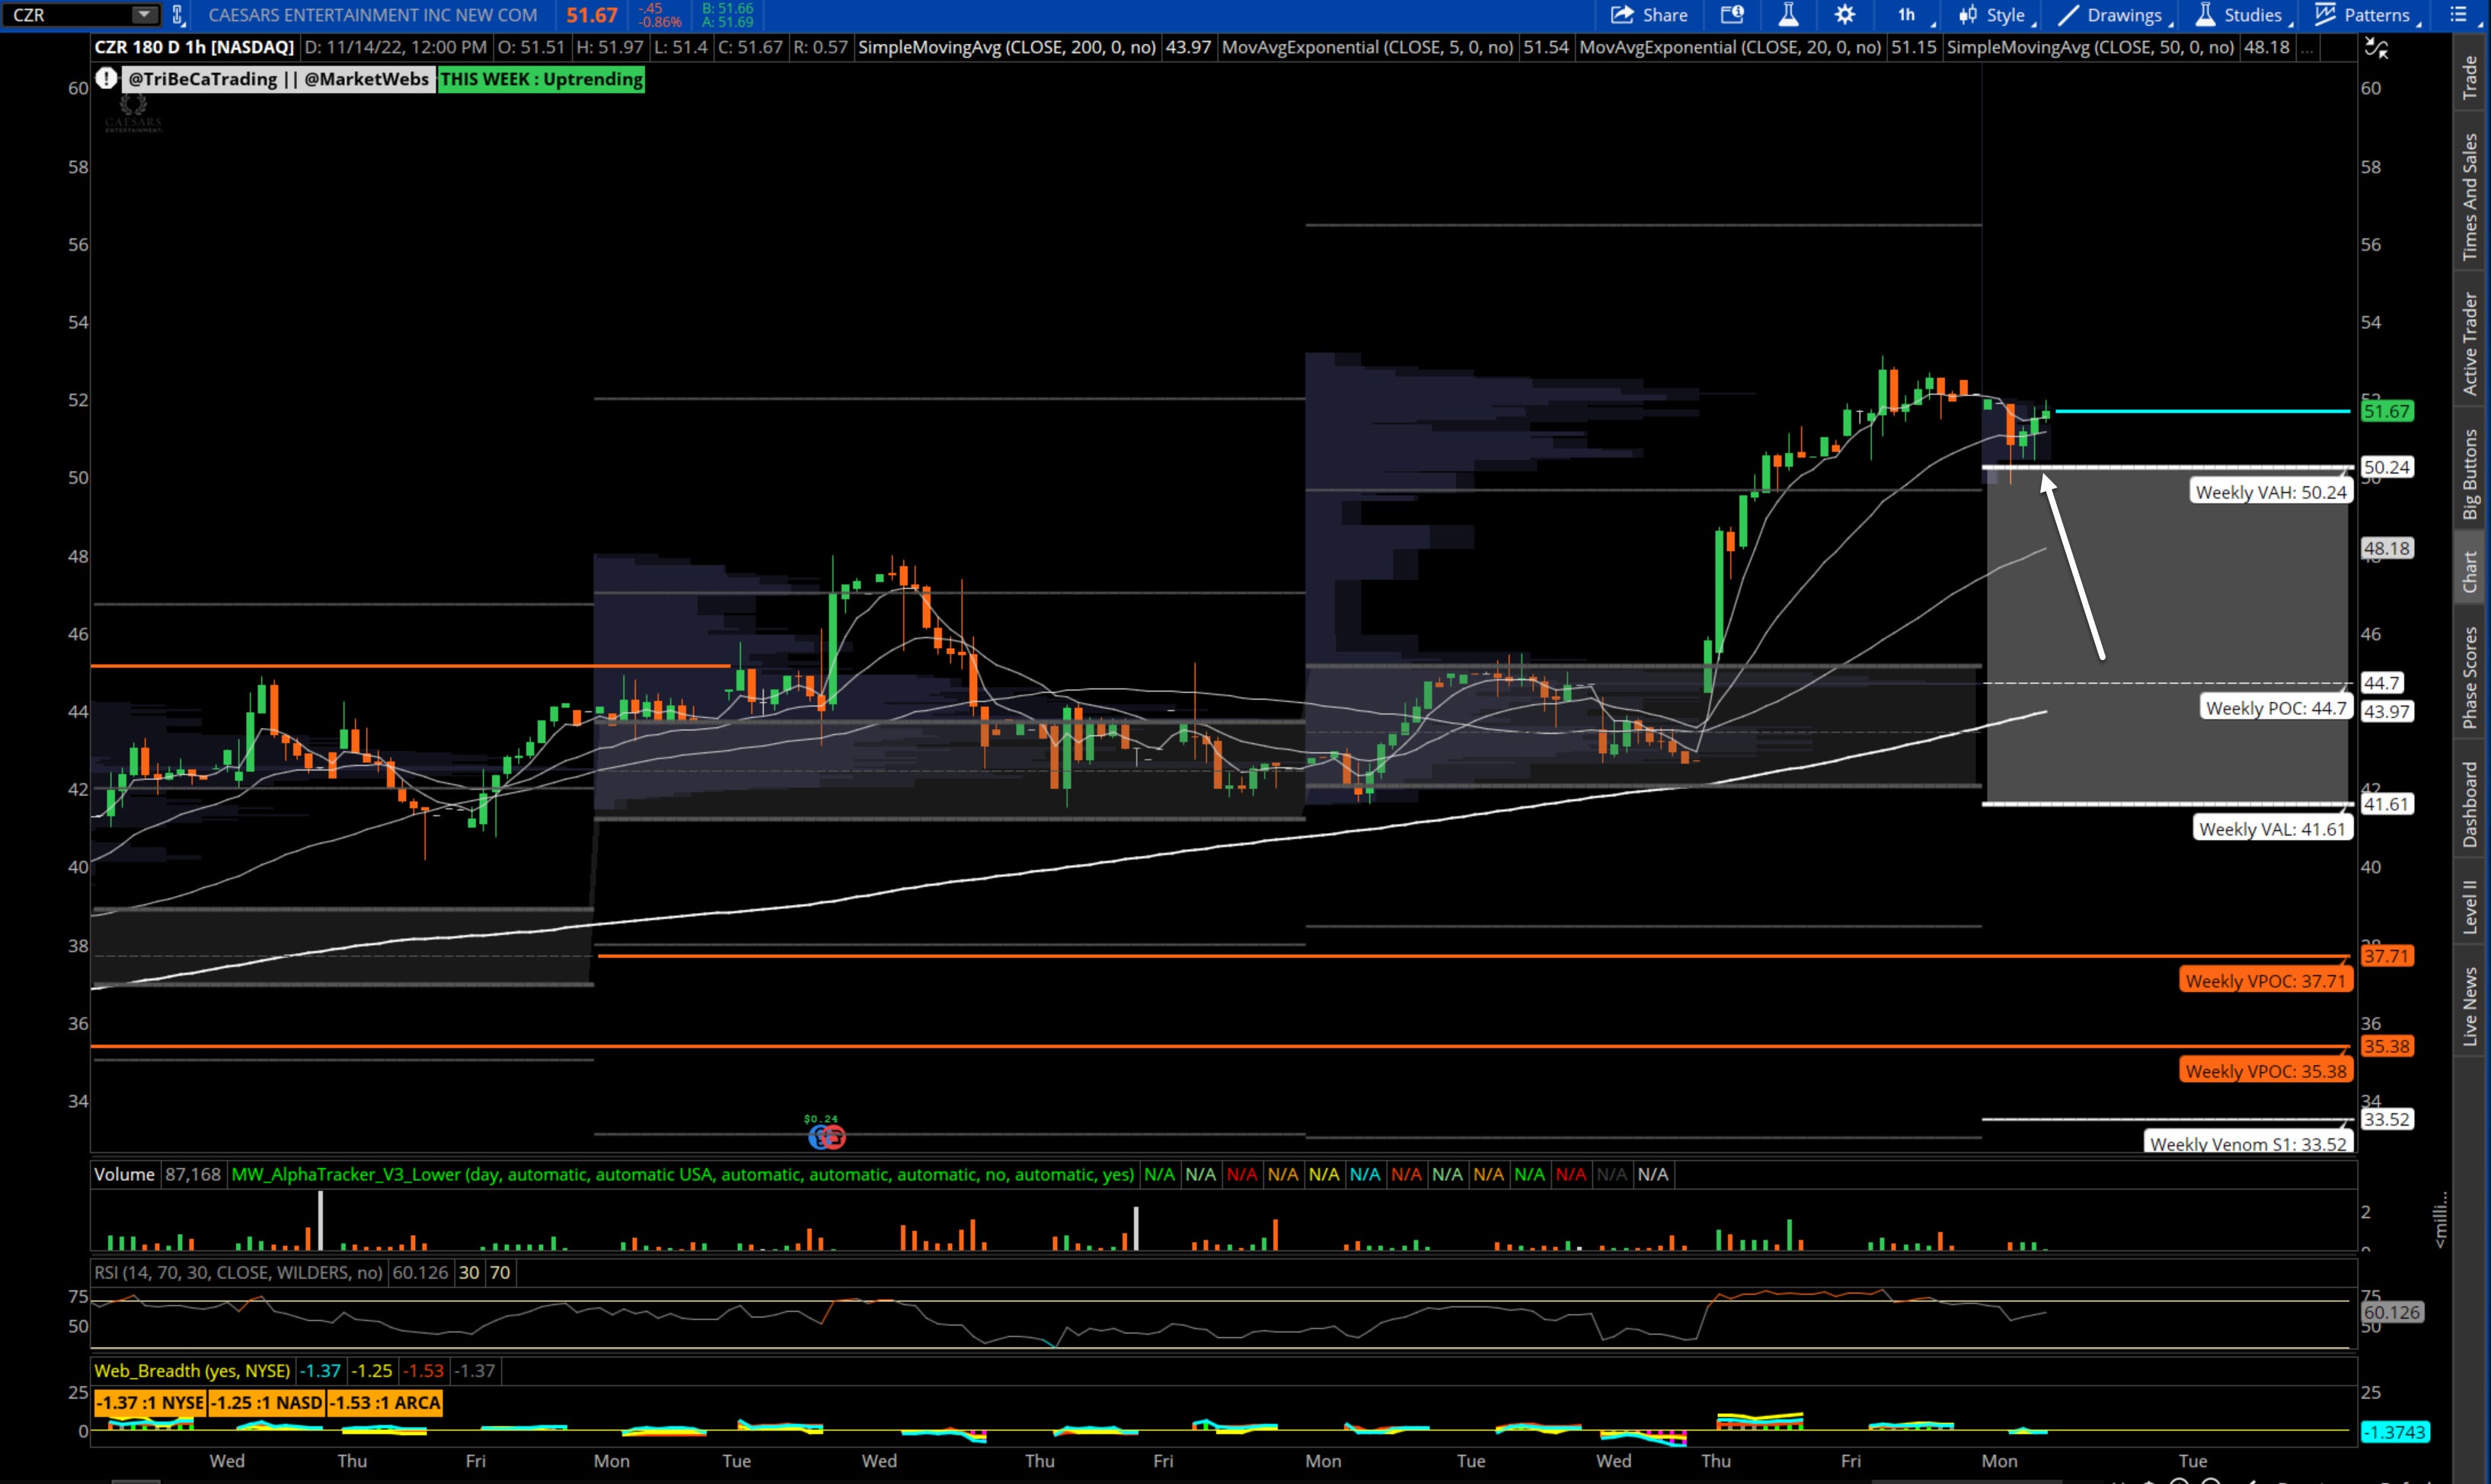
Task: Open the Drawings tools menu
Action: 2115,15
